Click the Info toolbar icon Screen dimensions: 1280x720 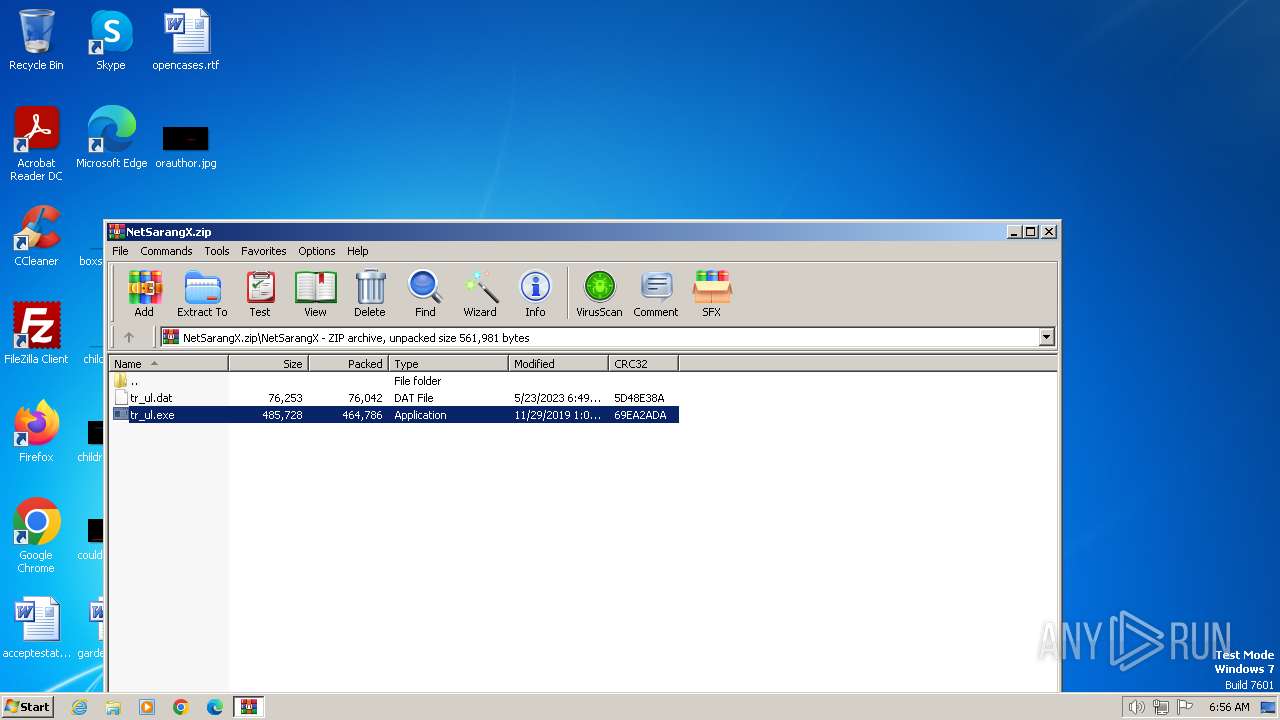[x=535, y=293]
